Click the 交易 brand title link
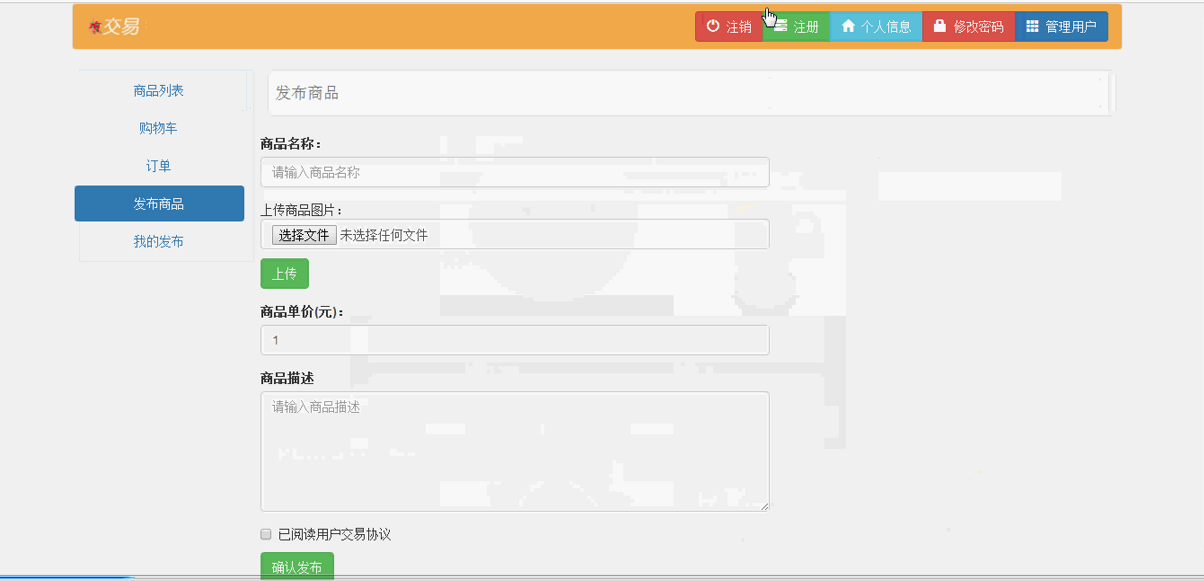This screenshot has height=581, width=1204. [x=121, y=27]
